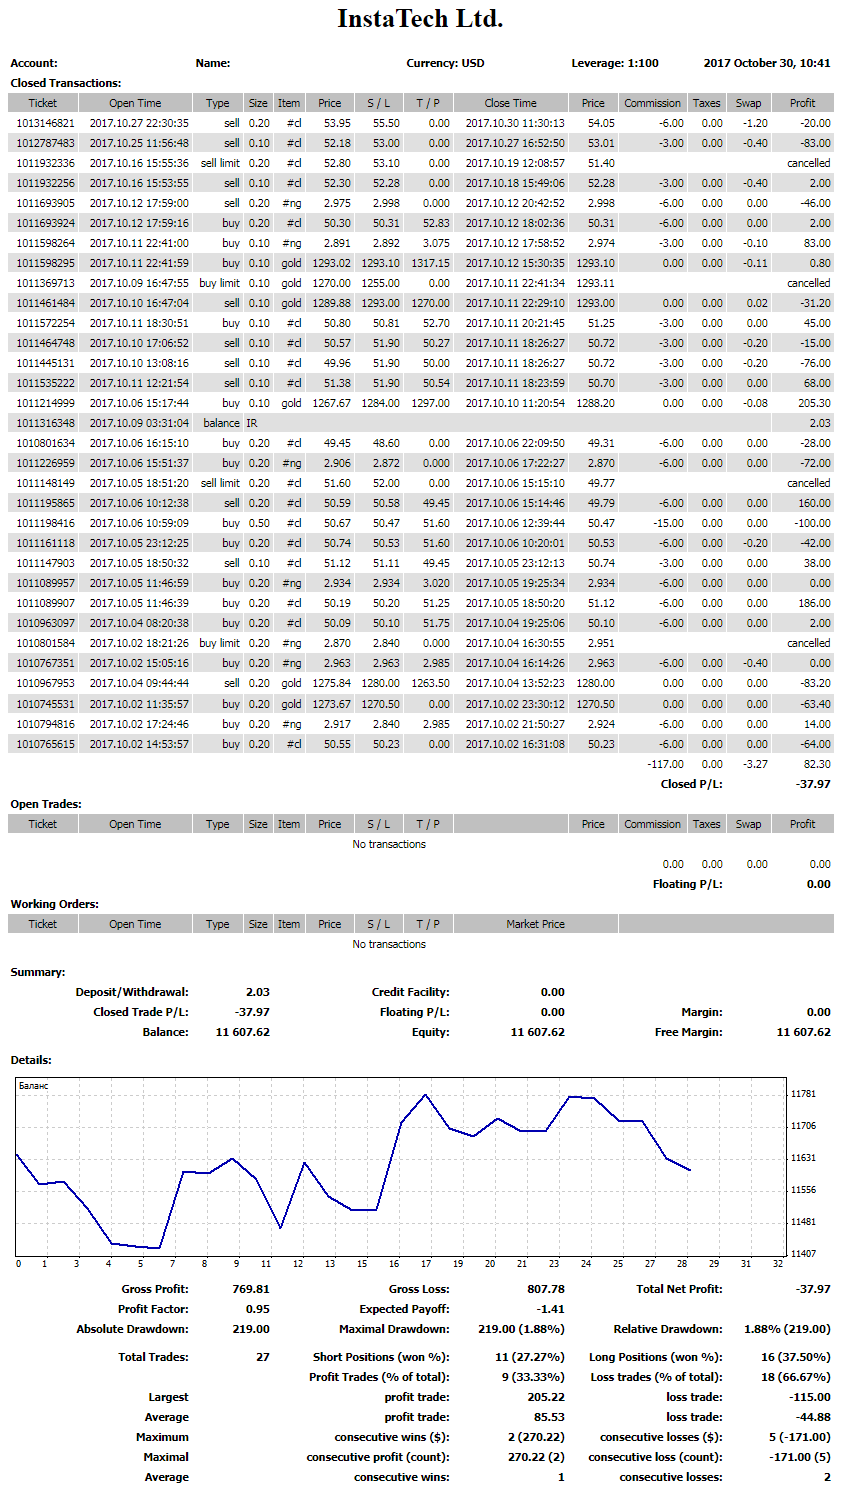Screen dimensions: 842x1490
Task: Select subtotal profit 82.30
Action: pos(818,764)
